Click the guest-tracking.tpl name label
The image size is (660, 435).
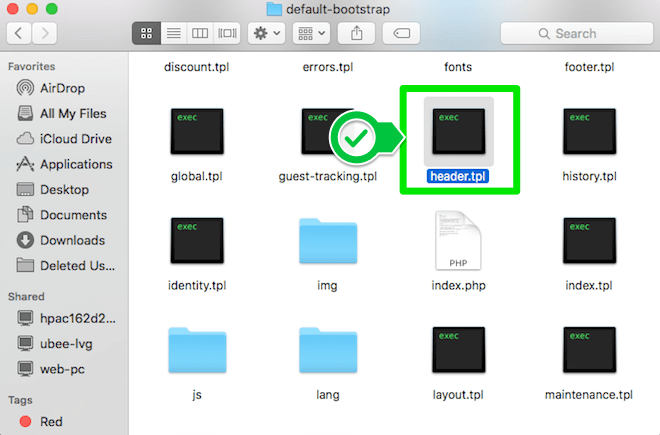[327, 176]
